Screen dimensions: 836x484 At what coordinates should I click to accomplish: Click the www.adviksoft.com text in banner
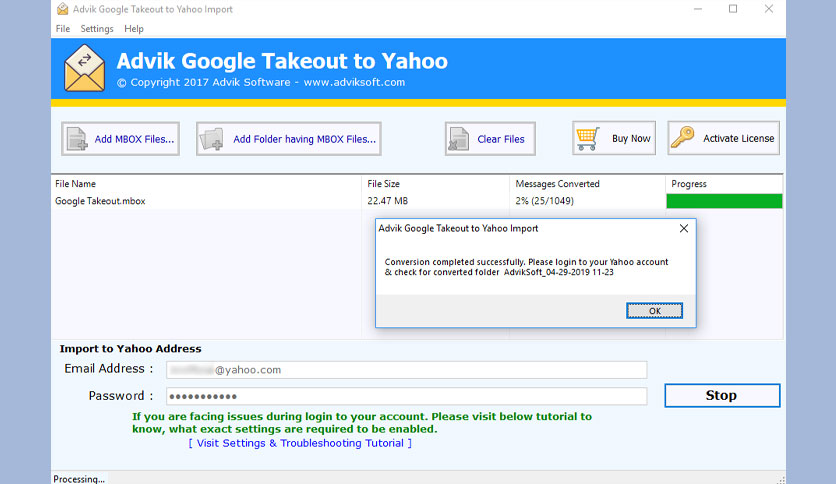click(354, 83)
